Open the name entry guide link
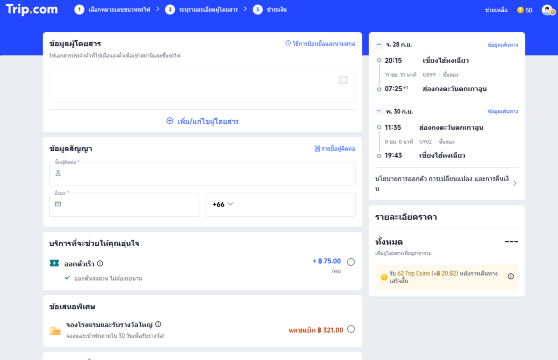Screen dimensions: 558x360 (320, 43)
